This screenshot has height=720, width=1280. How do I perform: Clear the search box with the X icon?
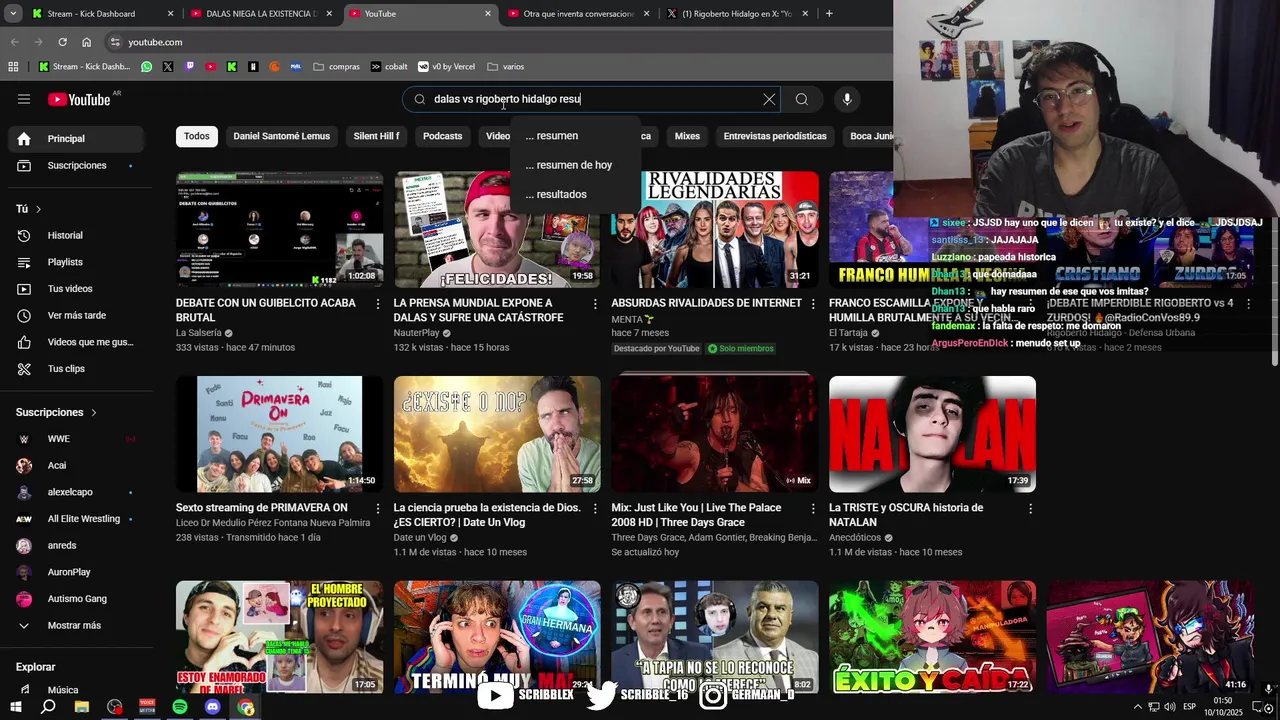(769, 99)
